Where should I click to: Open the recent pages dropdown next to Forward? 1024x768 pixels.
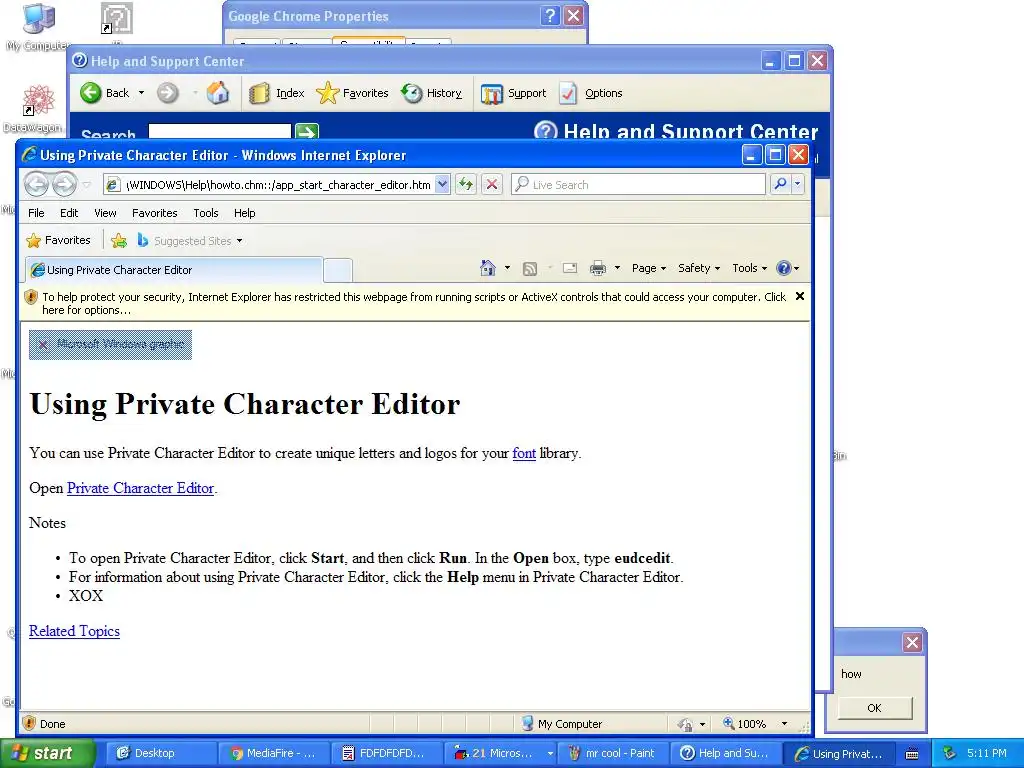point(88,185)
